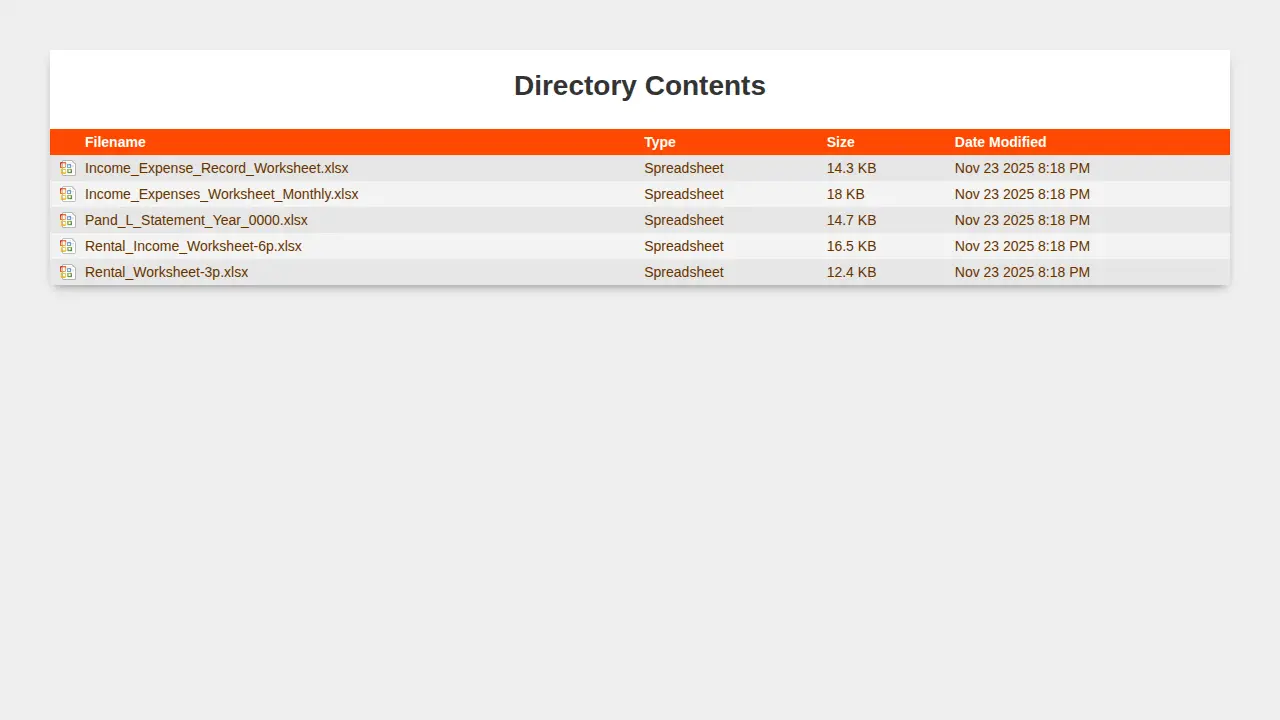Screen dimensions: 1280x720
Task: Click the Directory Contents heading
Action: tap(640, 86)
